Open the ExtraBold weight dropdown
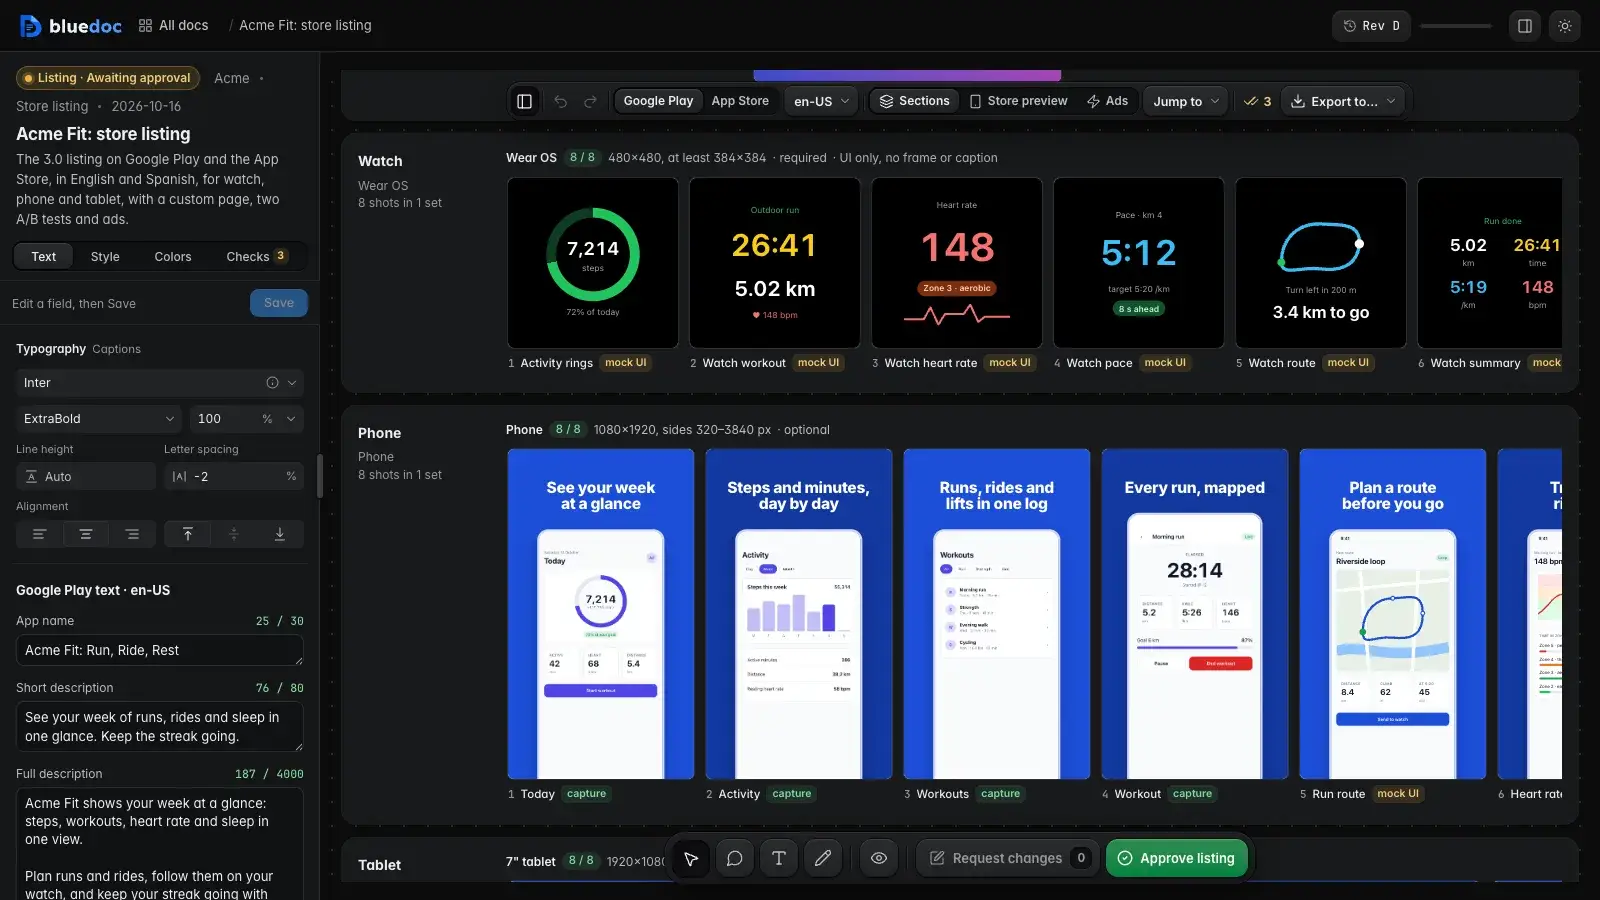This screenshot has height=900, width=1600. coord(99,419)
